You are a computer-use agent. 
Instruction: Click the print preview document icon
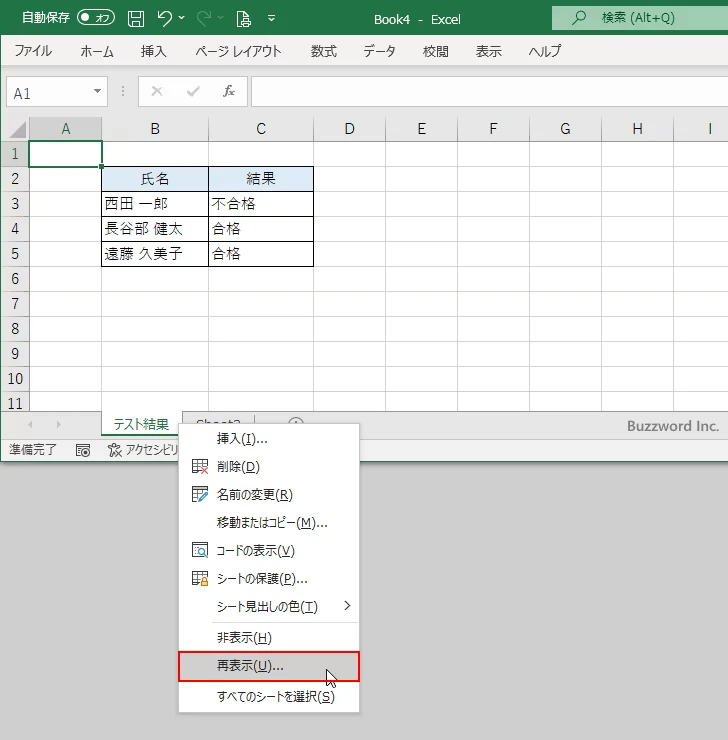point(243,19)
